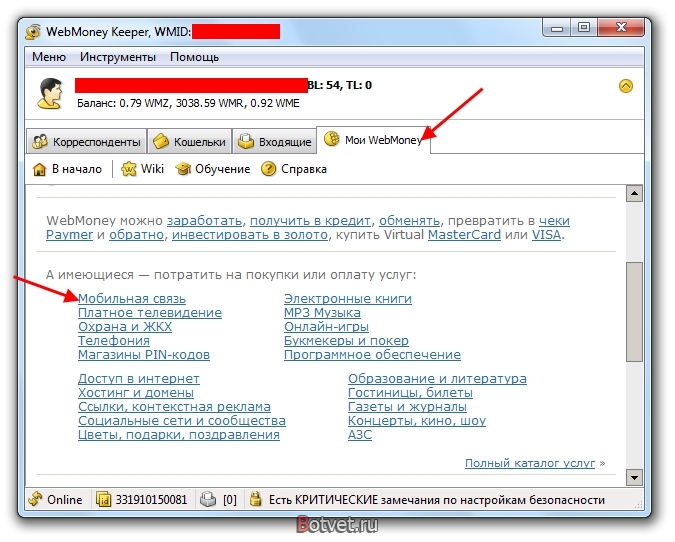The width and height of the screenshot is (675, 542).
Task: Open Обучение from the toolbar
Action: click(223, 169)
